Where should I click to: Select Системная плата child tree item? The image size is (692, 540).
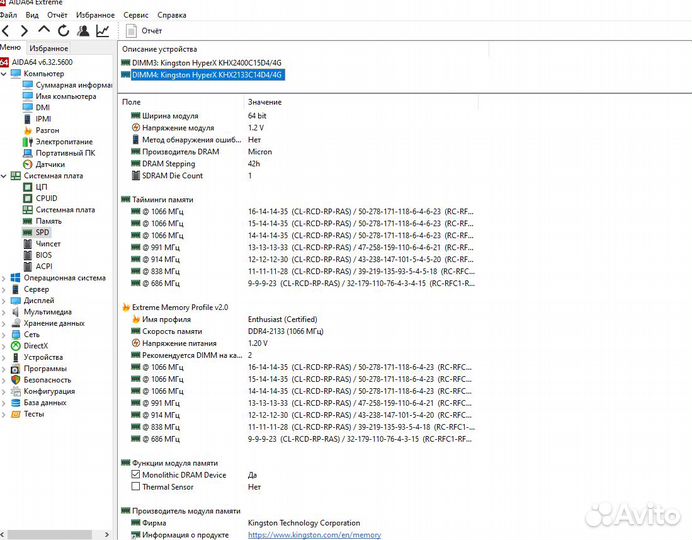point(65,210)
